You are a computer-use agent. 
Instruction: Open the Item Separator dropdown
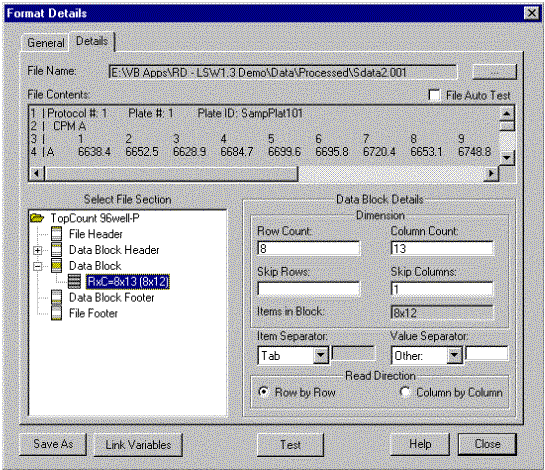click(320, 356)
